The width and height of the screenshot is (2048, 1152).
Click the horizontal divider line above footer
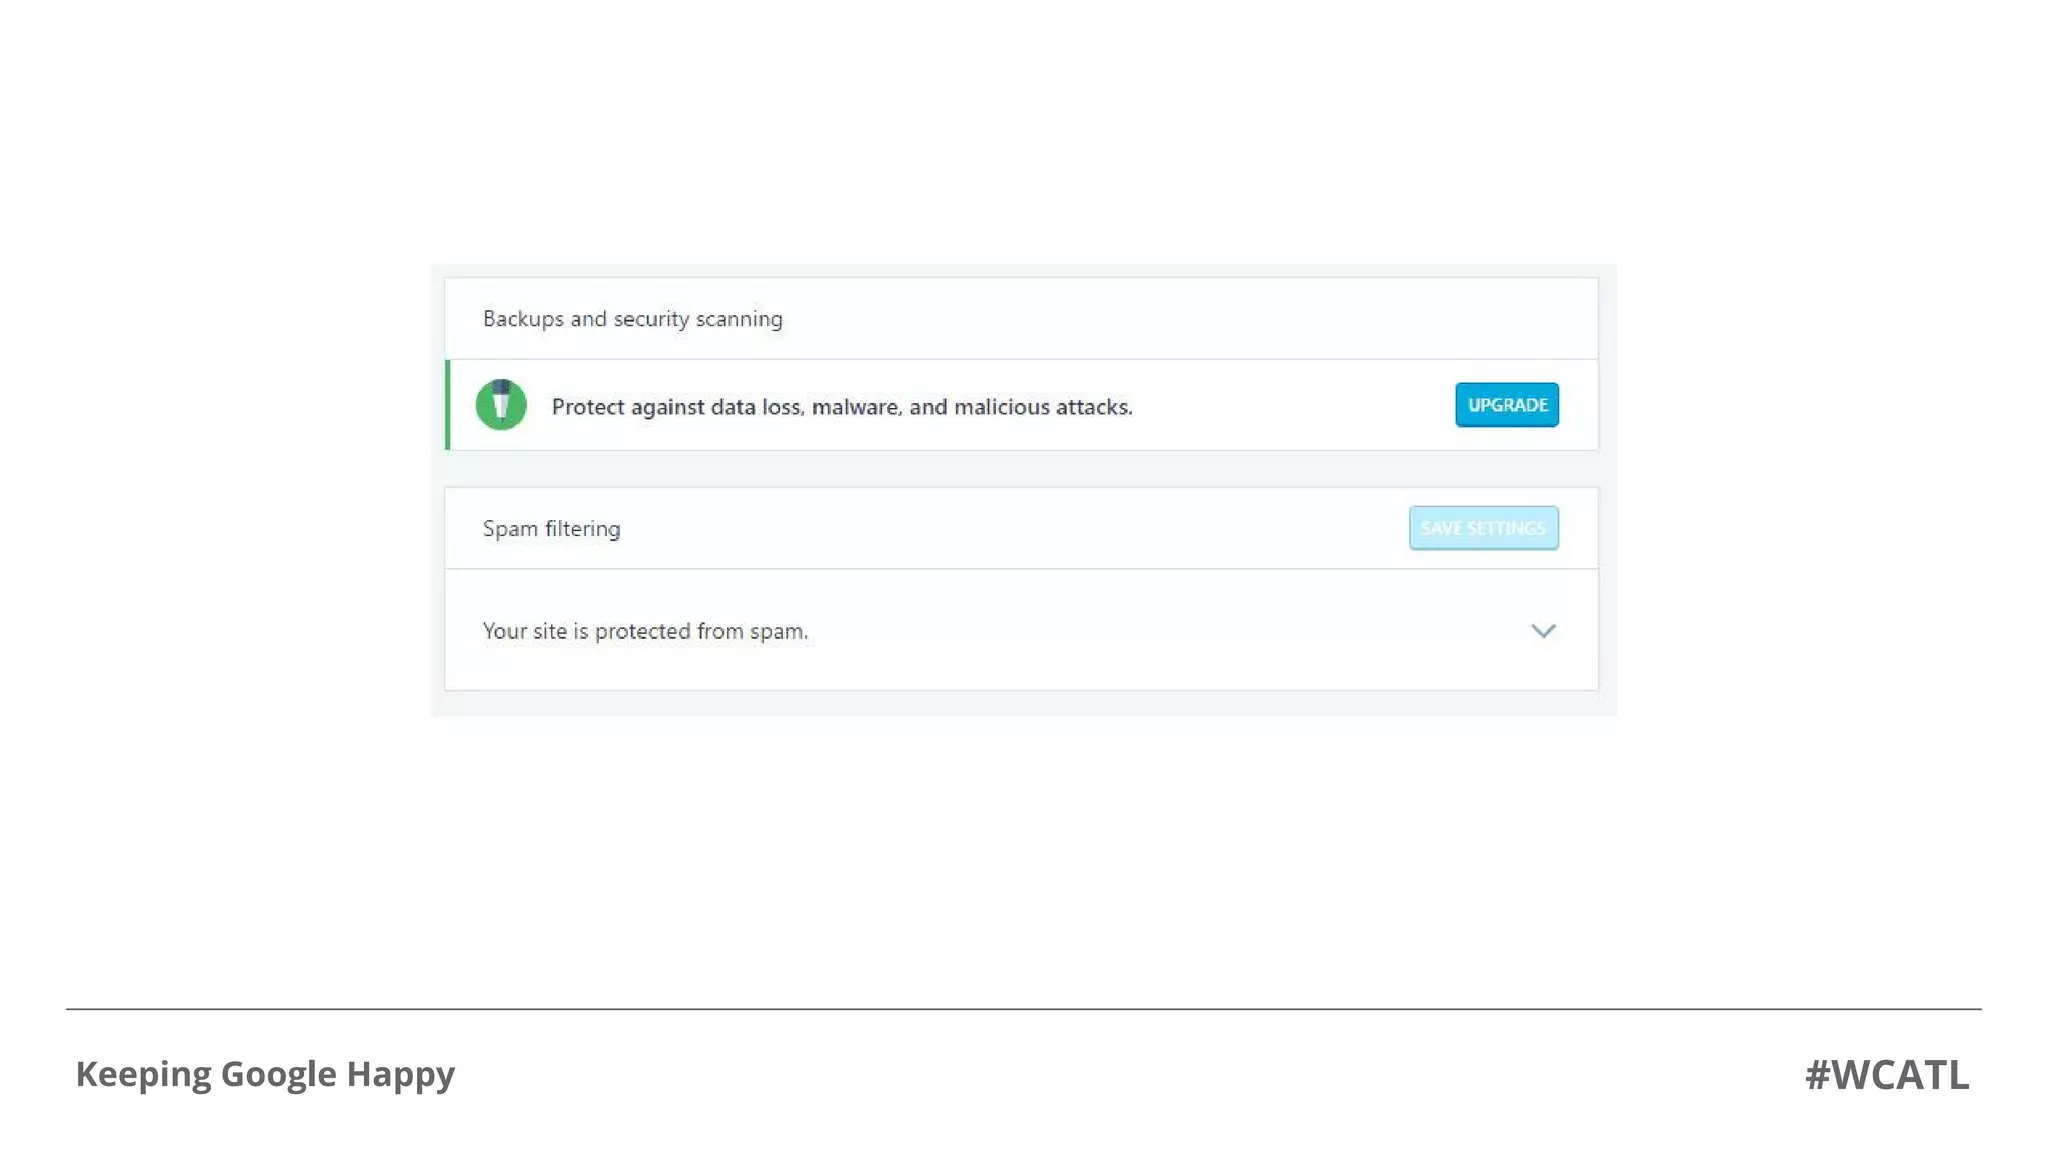pos(1023,1009)
